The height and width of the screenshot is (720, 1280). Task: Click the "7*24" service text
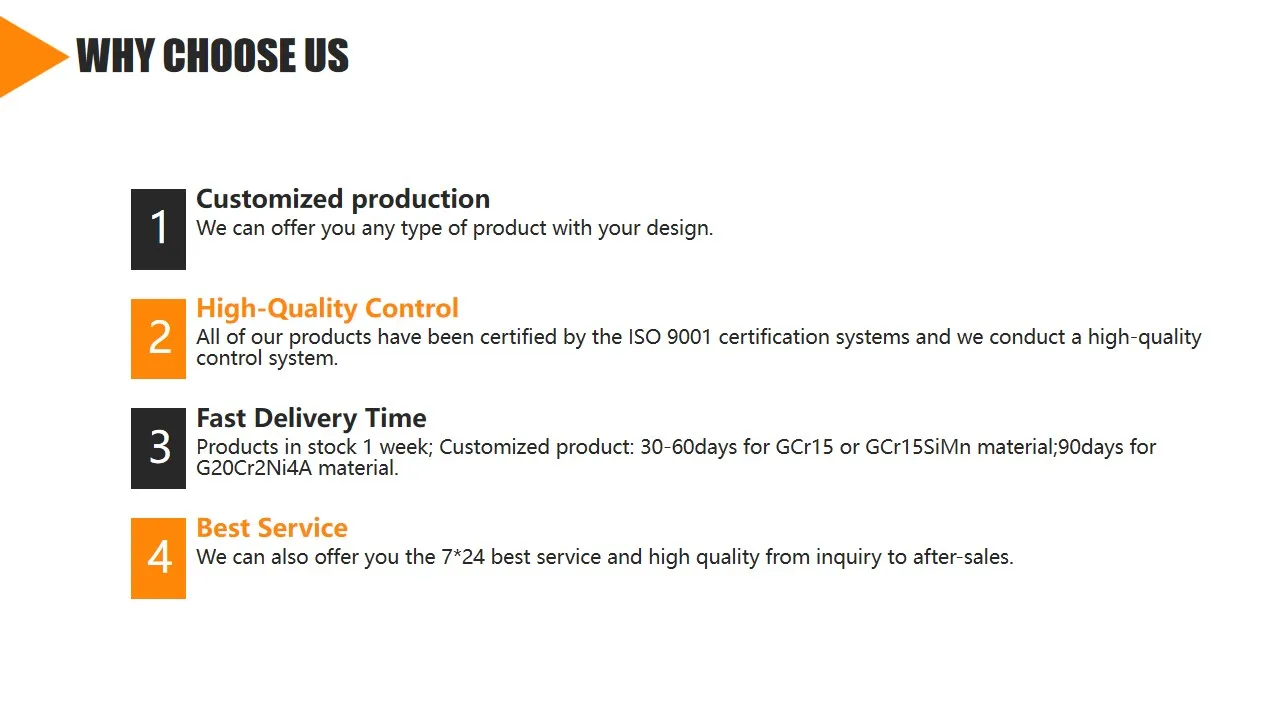coord(462,557)
